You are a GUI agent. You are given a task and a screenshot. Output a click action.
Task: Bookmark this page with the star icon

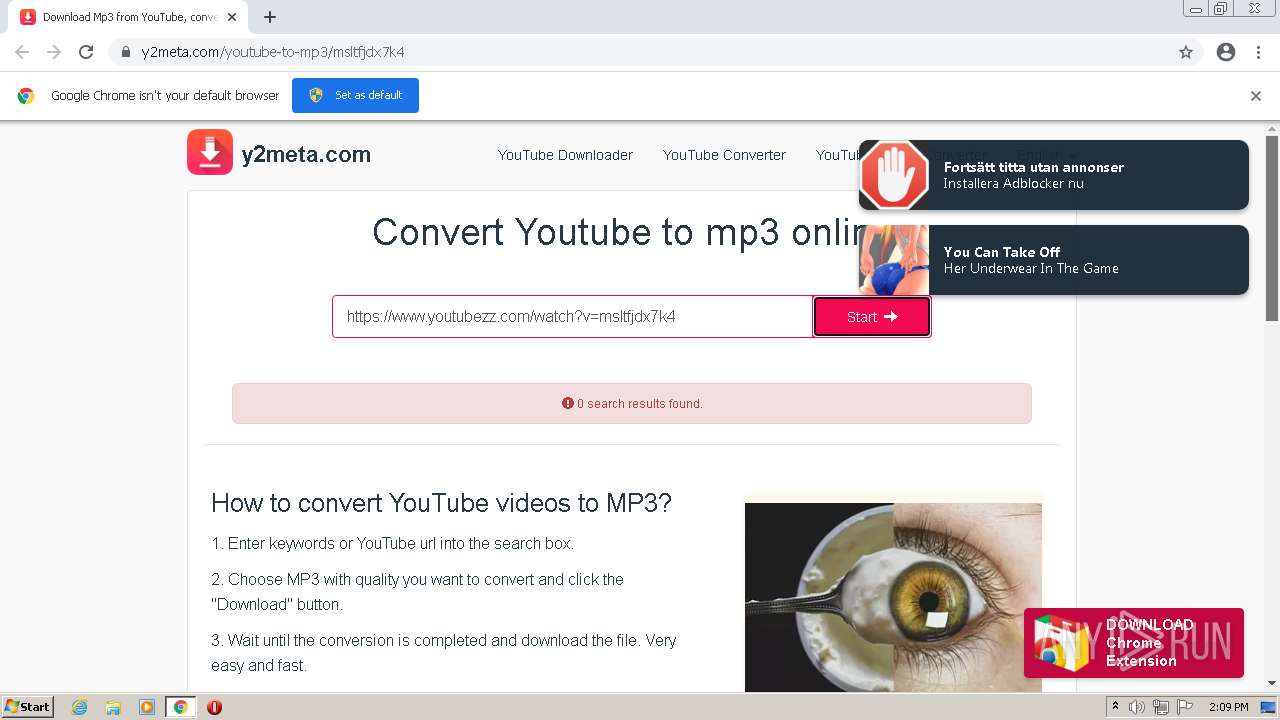click(1186, 52)
